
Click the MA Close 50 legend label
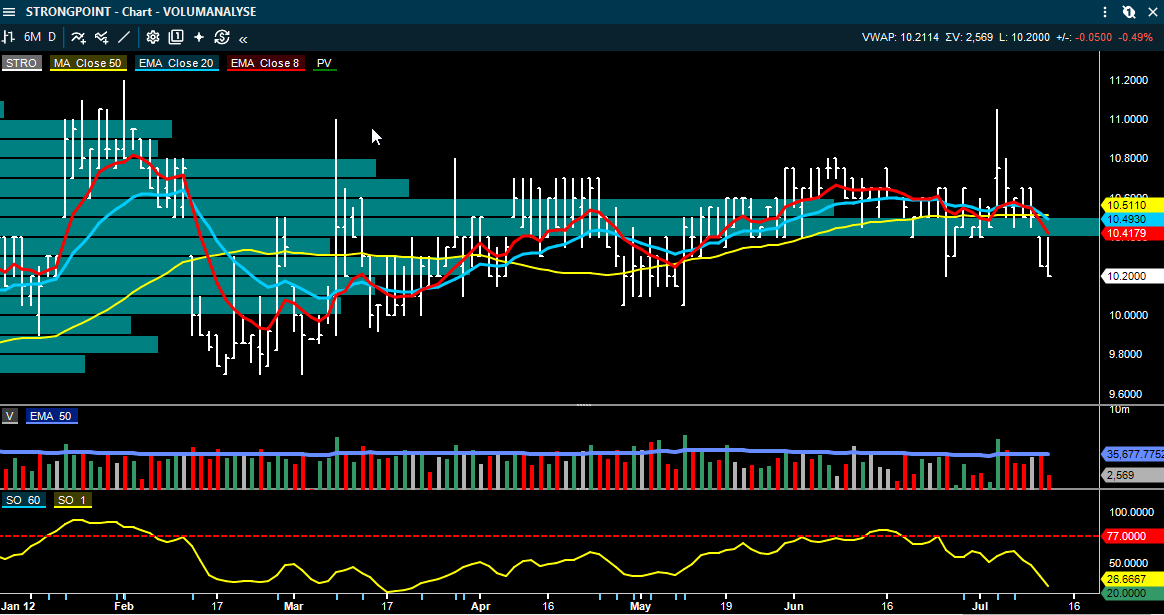point(88,63)
